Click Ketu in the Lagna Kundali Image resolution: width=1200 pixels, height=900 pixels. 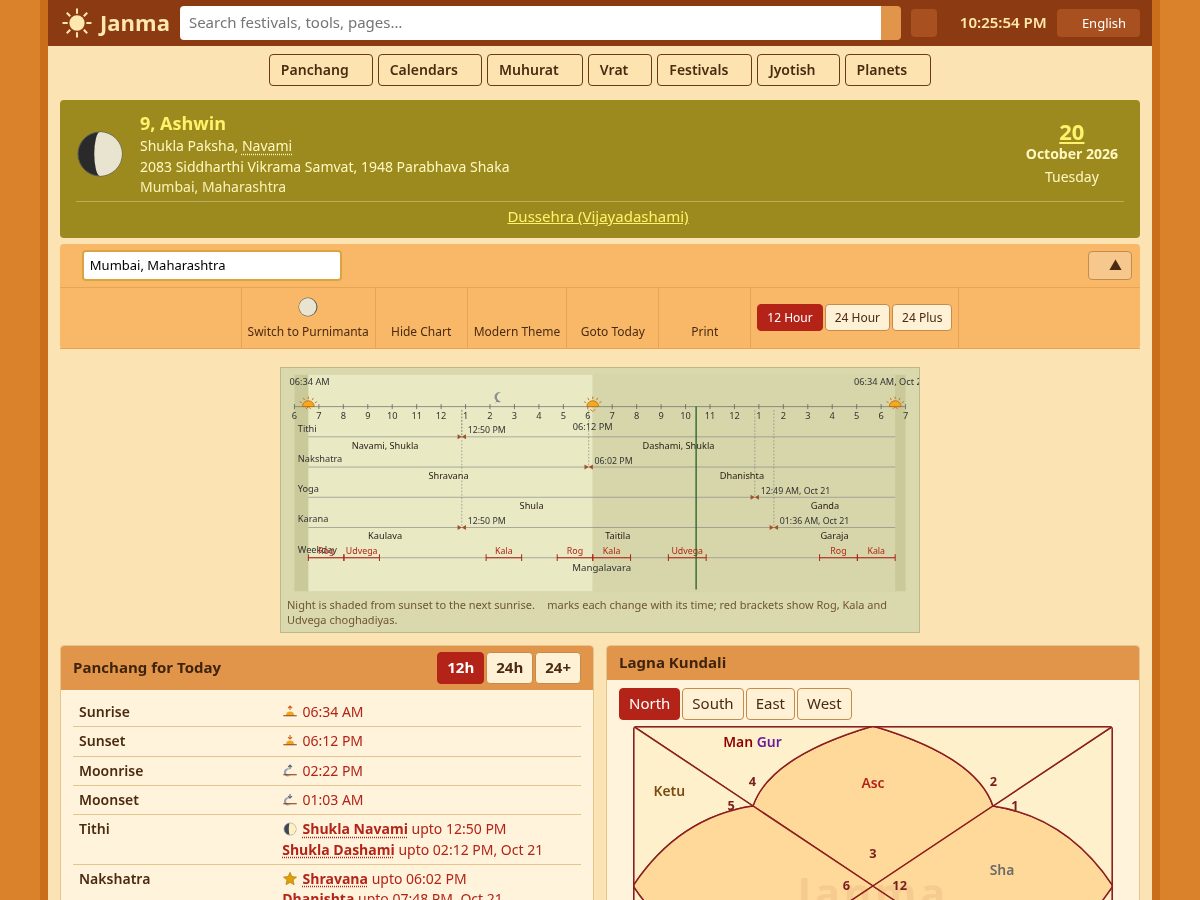669,791
